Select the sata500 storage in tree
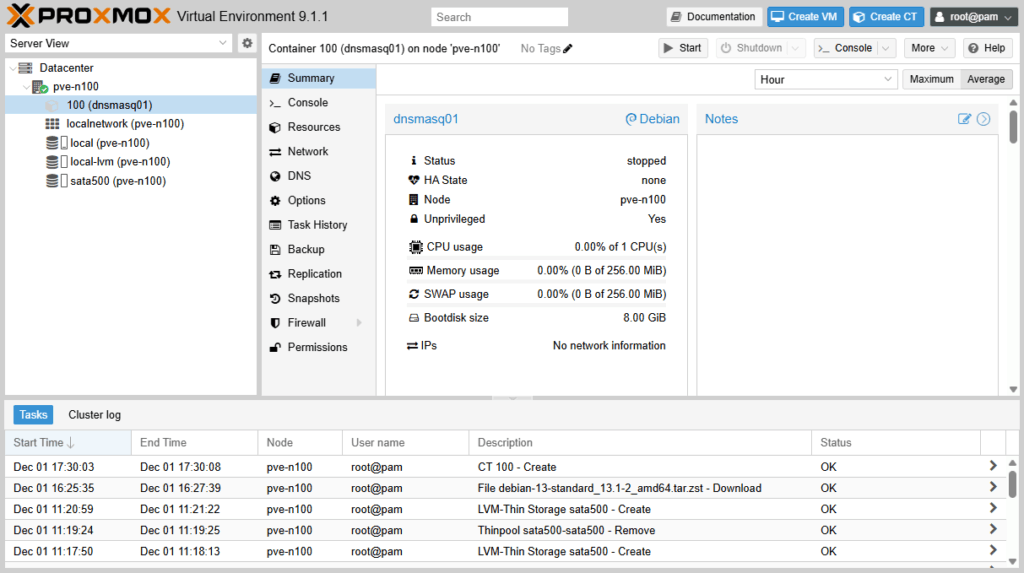The width and height of the screenshot is (1024, 573). (117, 181)
